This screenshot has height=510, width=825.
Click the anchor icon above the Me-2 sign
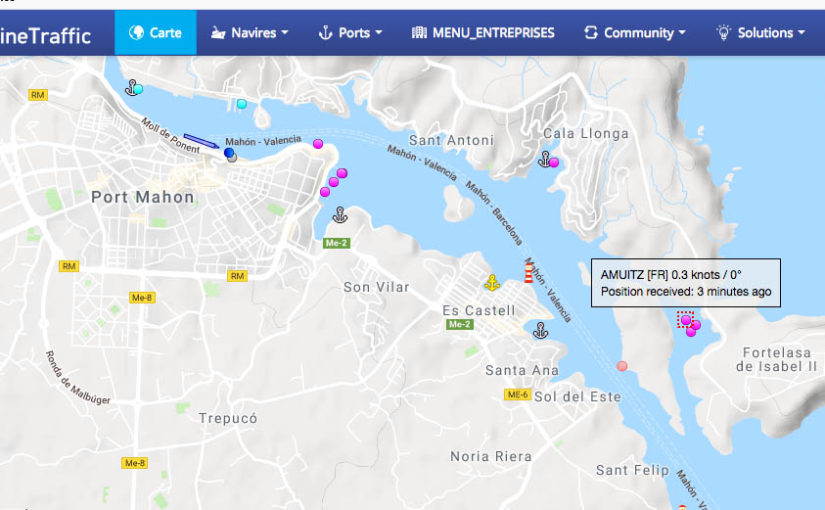point(340,215)
